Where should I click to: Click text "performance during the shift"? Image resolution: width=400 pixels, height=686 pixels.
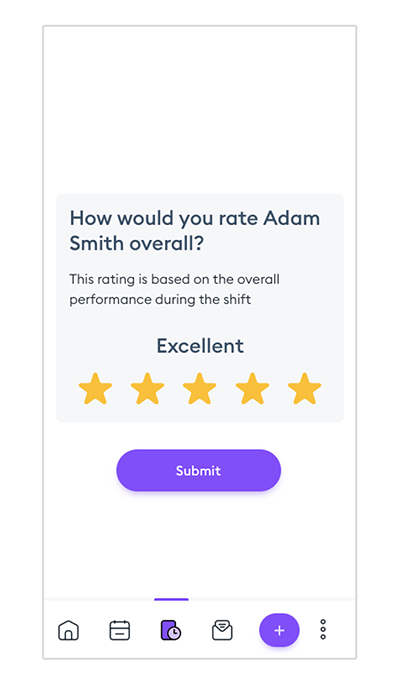[160, 299]
